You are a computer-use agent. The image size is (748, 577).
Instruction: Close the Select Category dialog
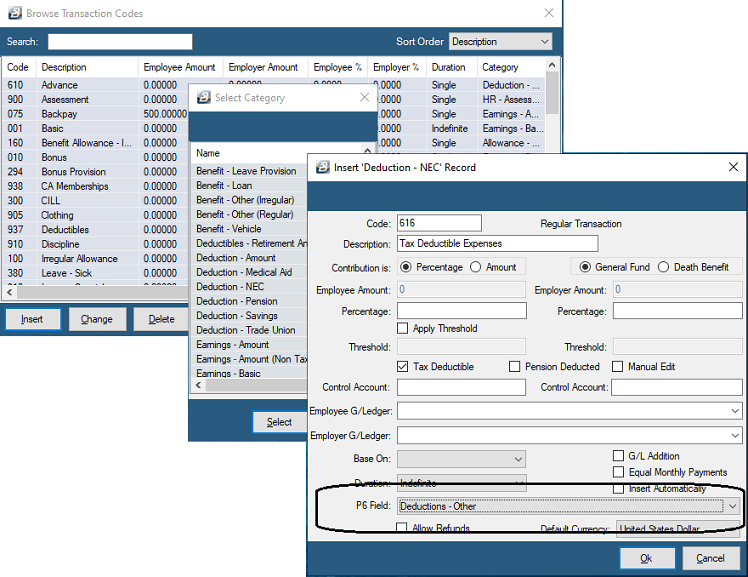coord(364,97)
